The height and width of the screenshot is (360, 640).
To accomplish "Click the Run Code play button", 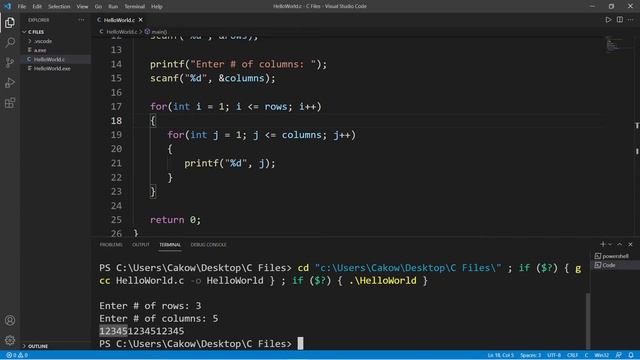I will pos(608,20).
